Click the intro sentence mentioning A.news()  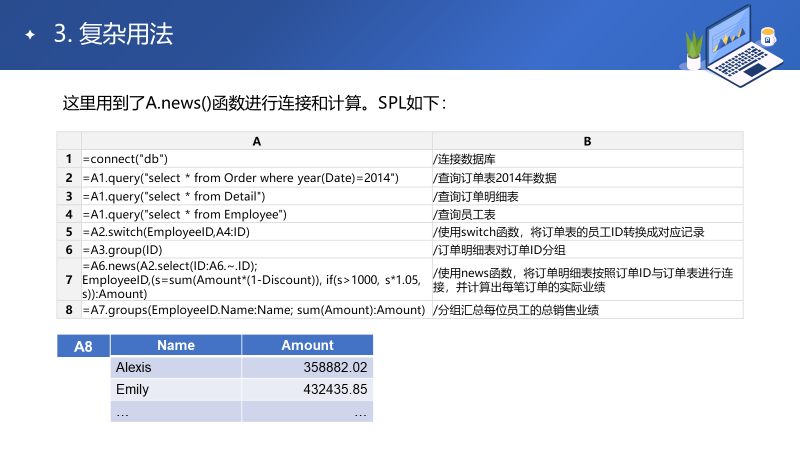(254, 104)
